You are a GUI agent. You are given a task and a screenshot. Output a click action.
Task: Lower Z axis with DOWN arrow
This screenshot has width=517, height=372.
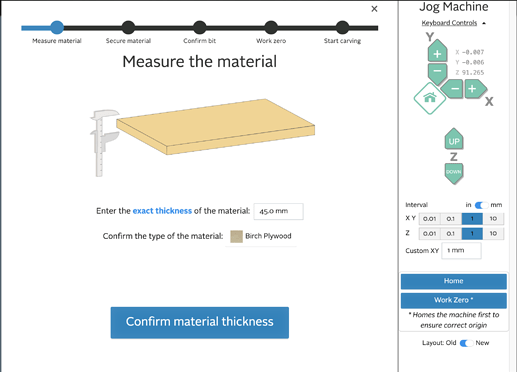(x=454, y=173)
